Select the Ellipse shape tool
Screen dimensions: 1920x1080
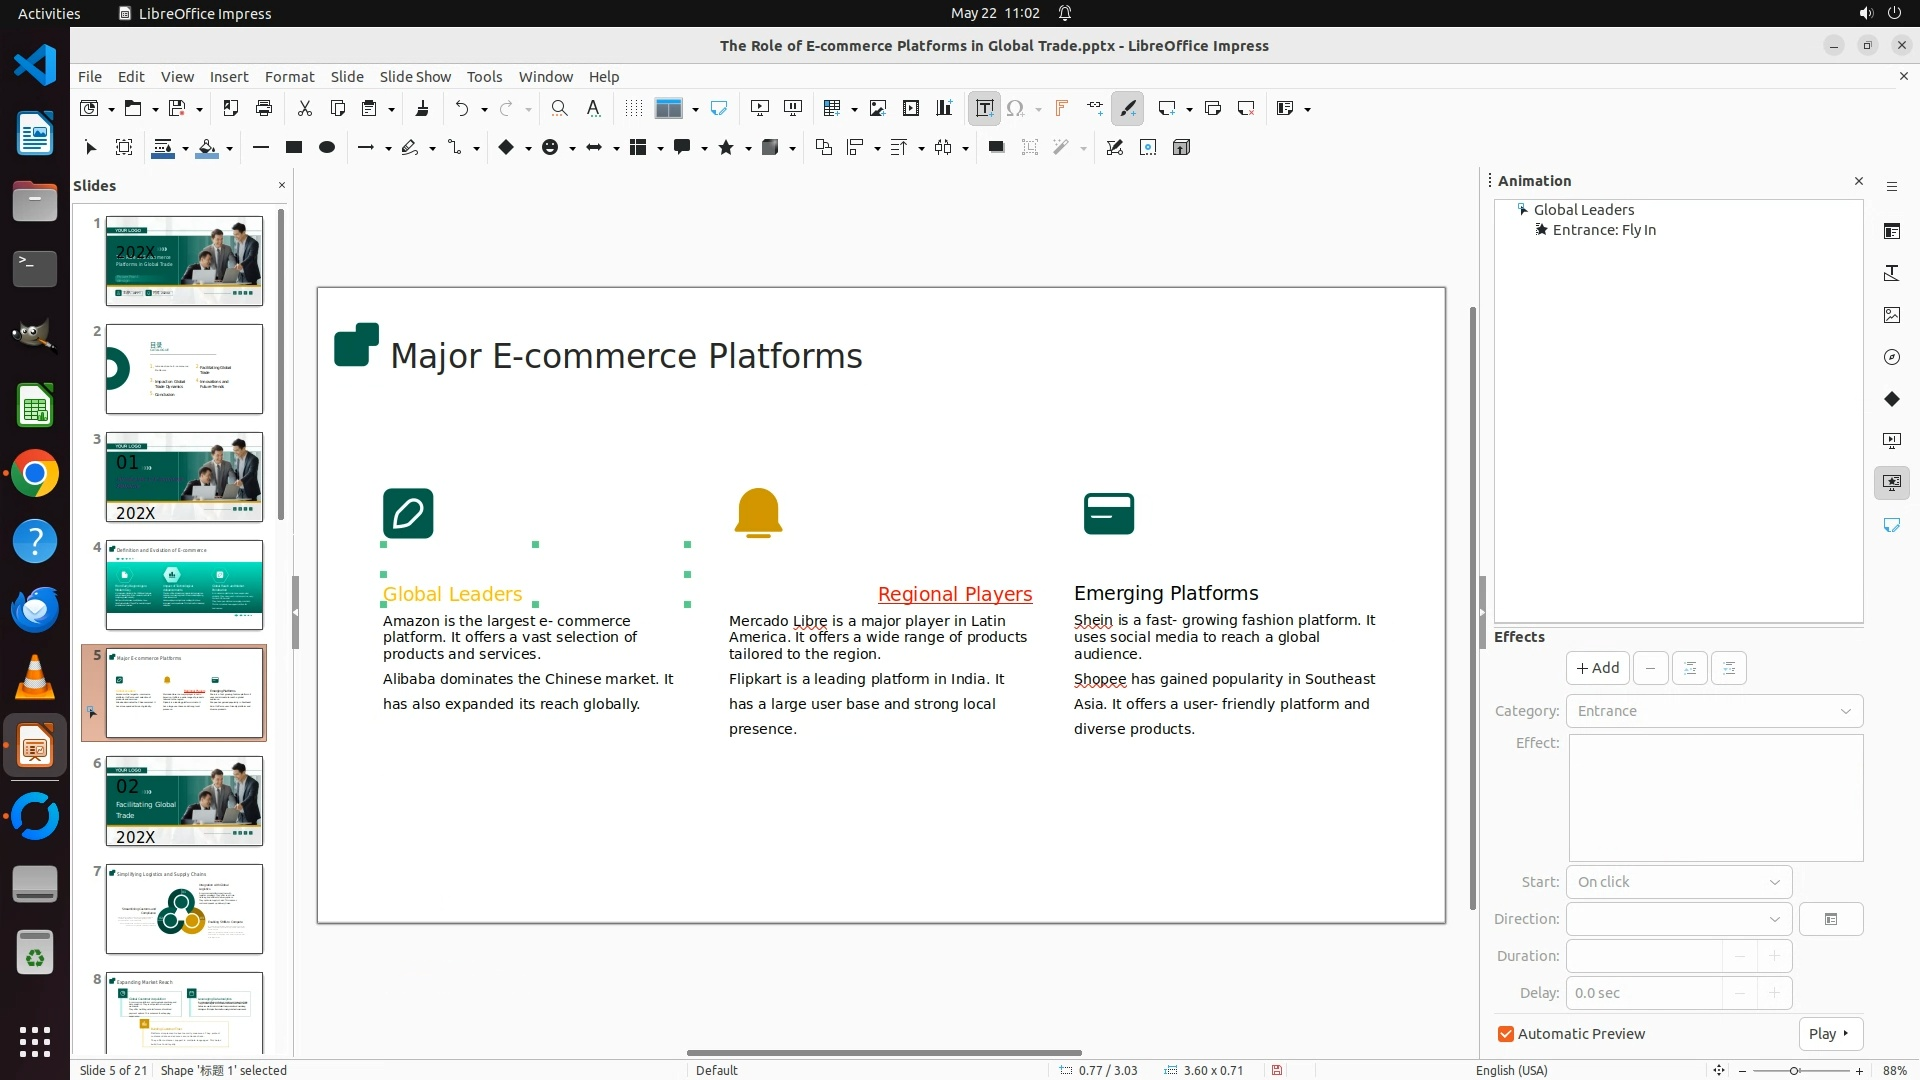[x=326, y=147]
